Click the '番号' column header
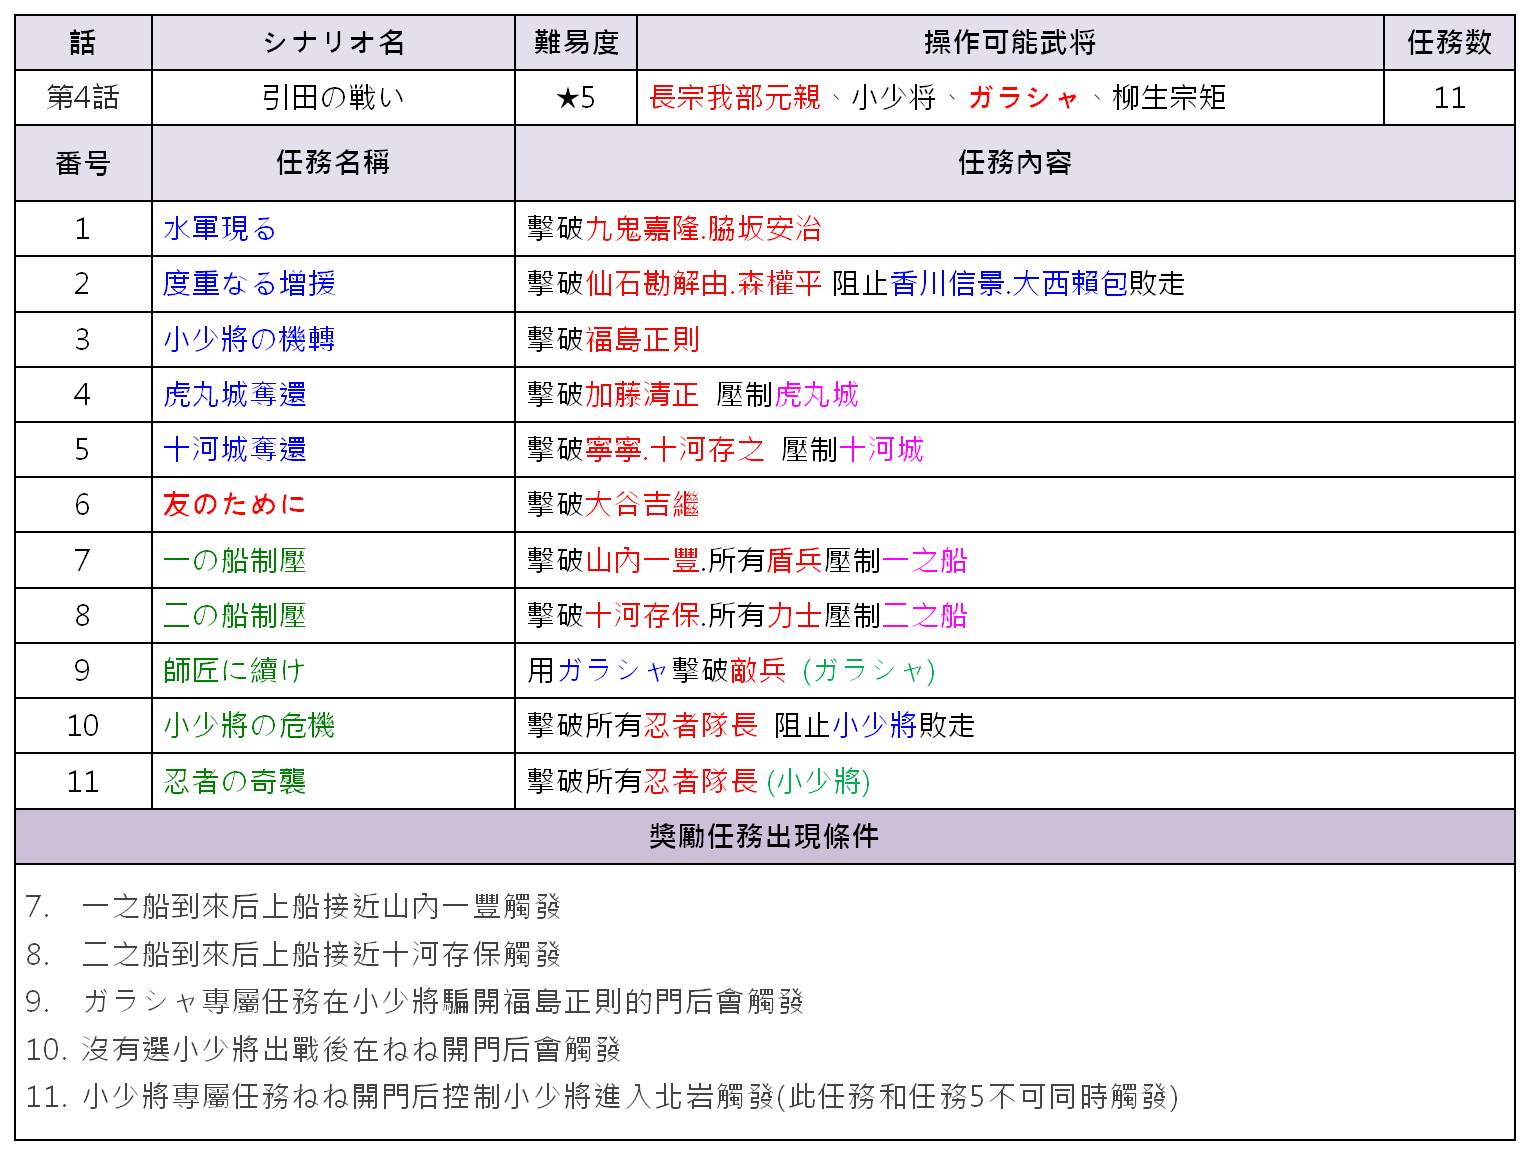Viewport: 1530px width, 1155px height. (83, 163)
